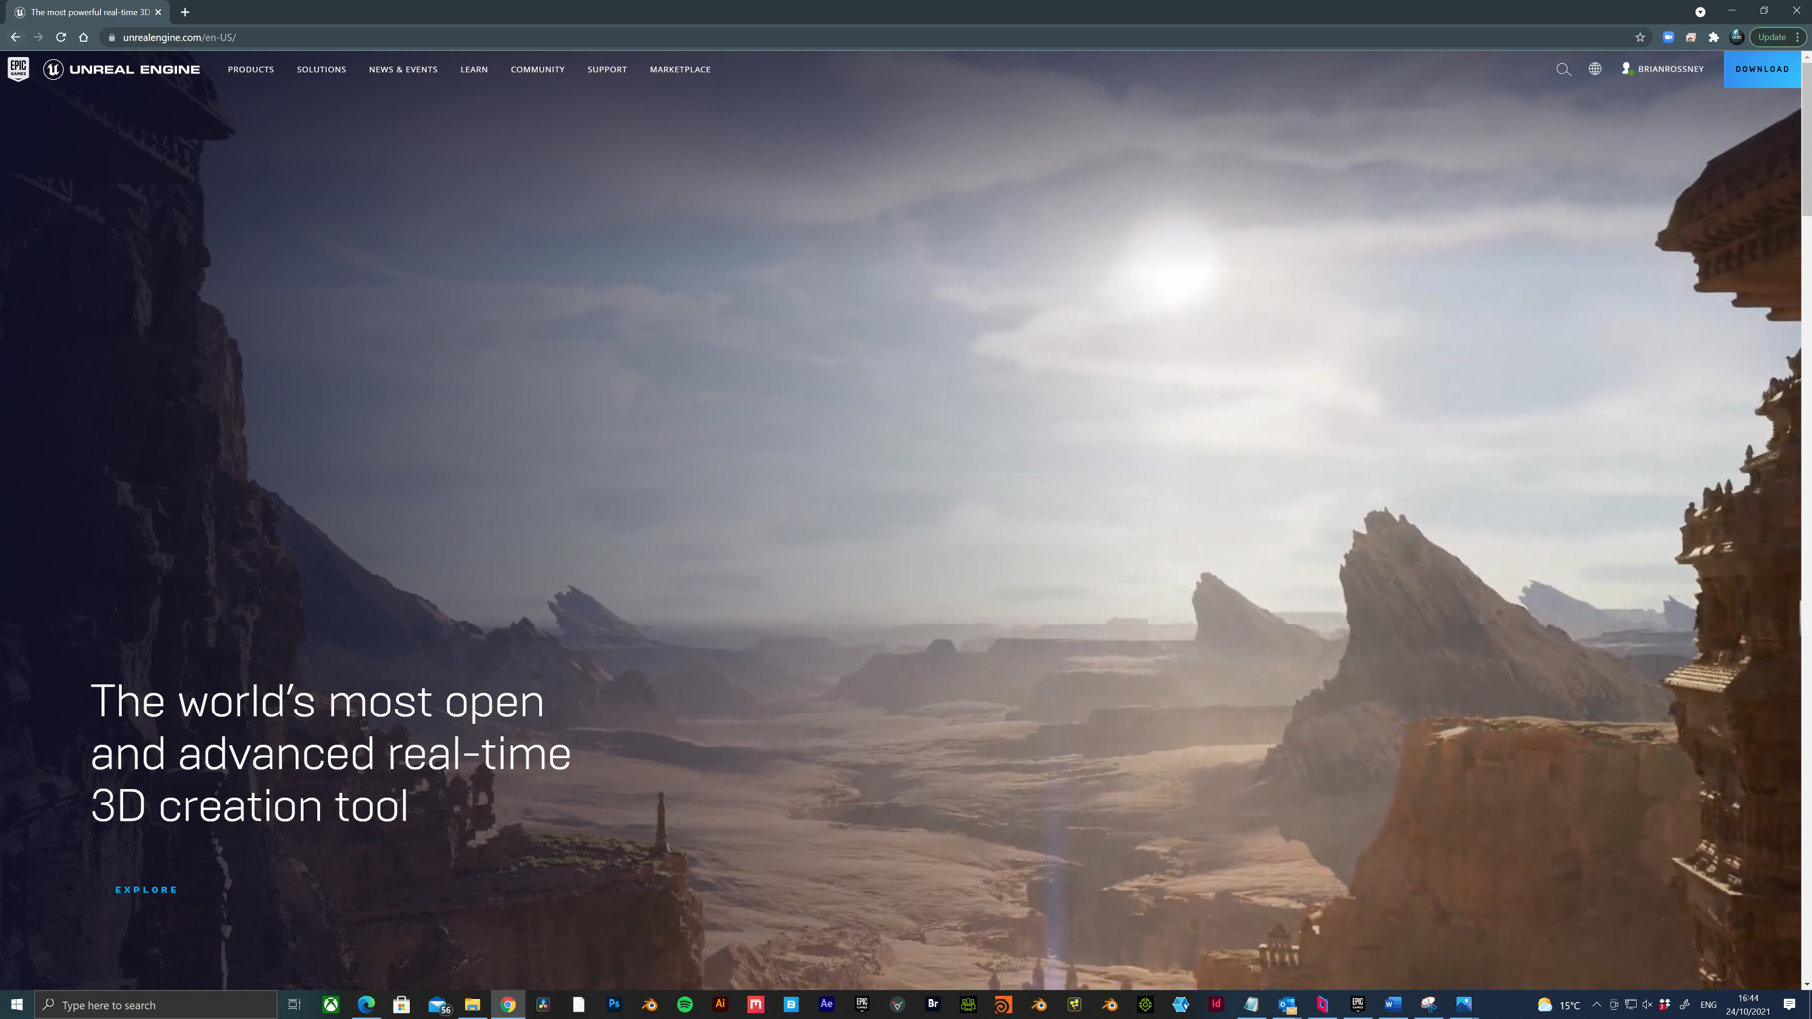Click the Unreal Engine logo

click(122, 69)
